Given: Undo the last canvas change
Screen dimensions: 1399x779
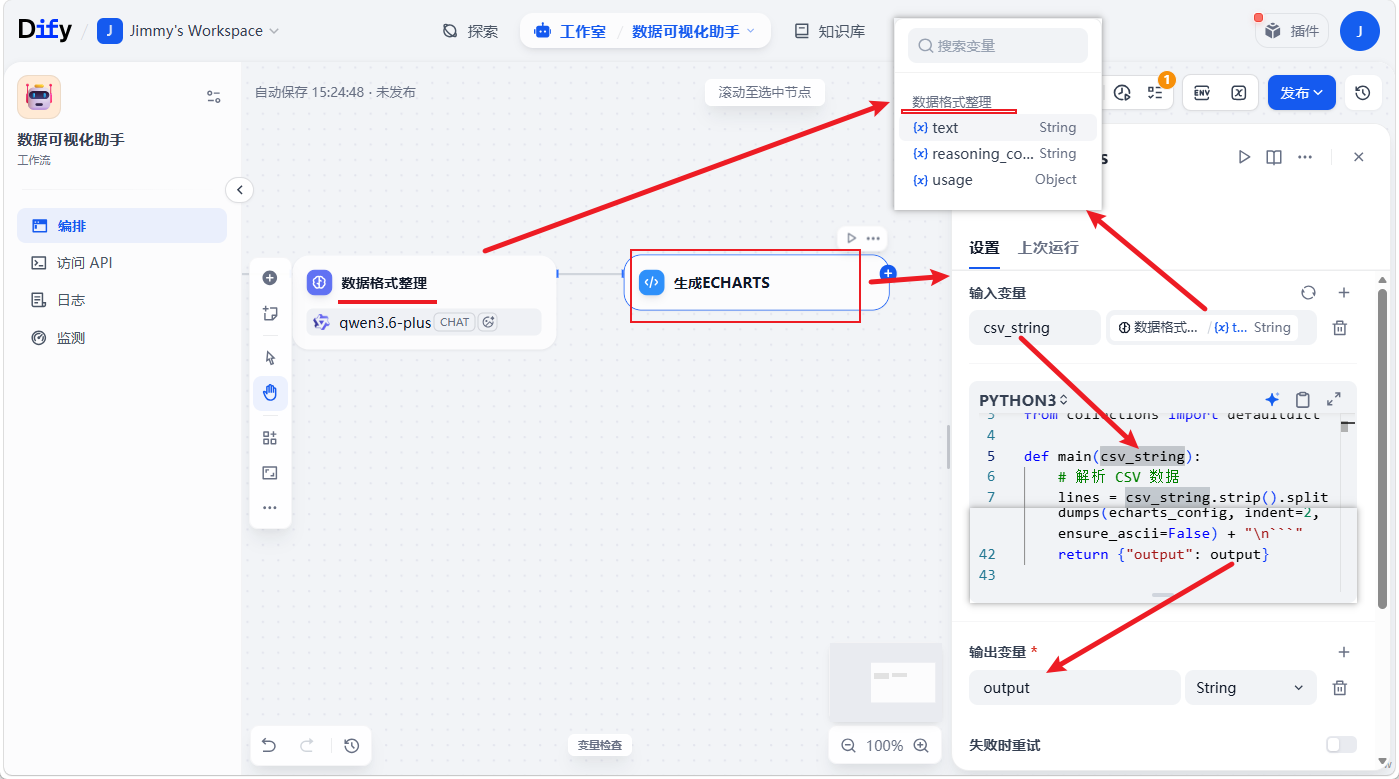Looking at the screenshot, I should click(x=269, y=745).
